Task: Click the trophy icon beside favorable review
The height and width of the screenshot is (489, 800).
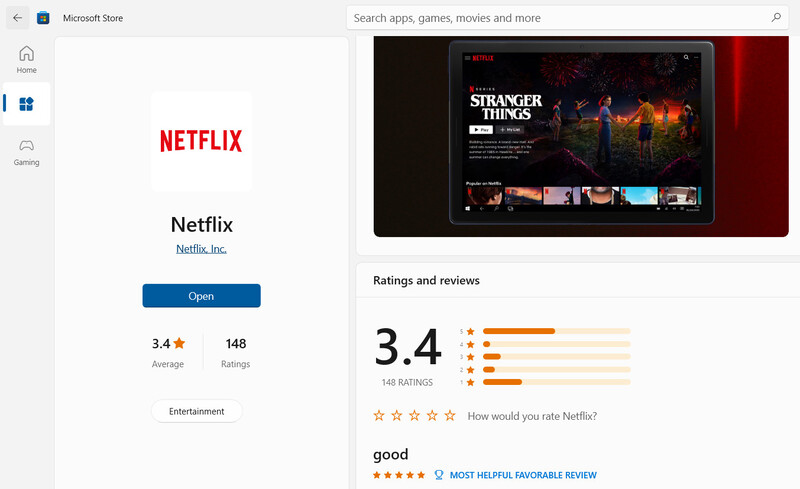Action: point(439,475)
